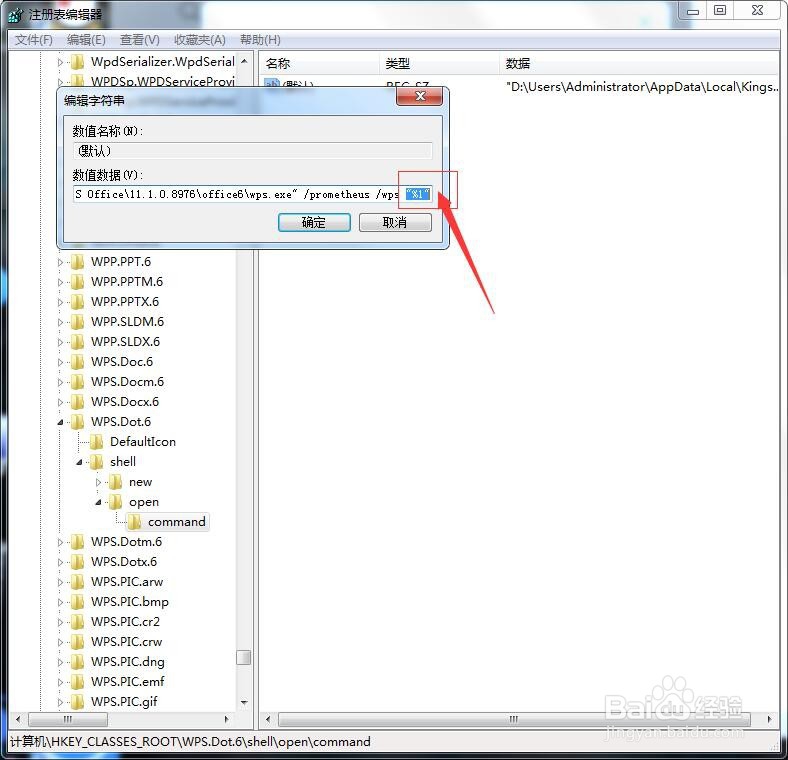Expand the WPS.Docm.6 tree node
788x760 pixels.
pos(60,383)
